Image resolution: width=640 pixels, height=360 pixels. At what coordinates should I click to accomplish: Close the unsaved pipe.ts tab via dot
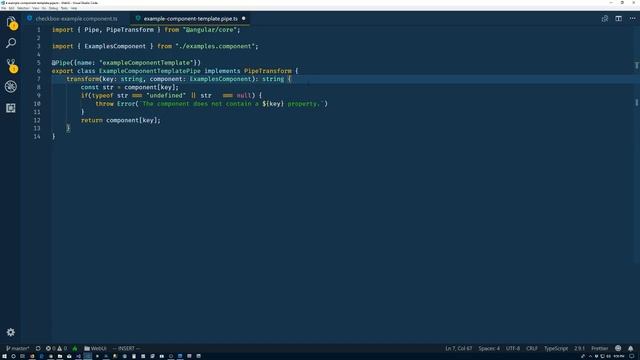tap(244, 19)
